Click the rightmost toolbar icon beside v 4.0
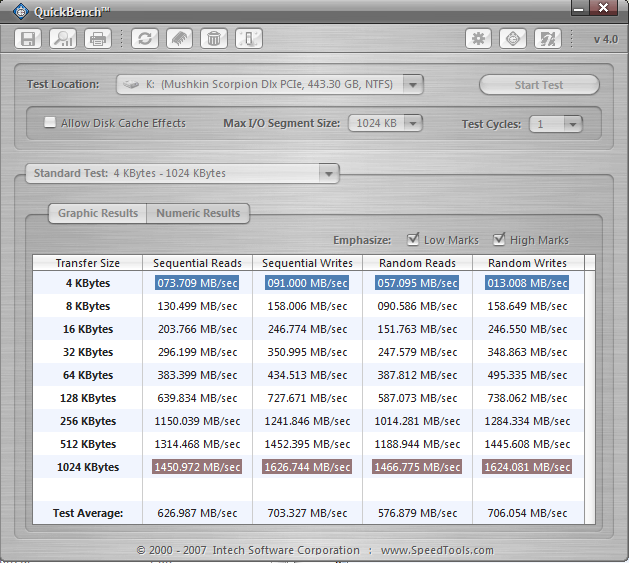629x563 pixels. click(547, 39)
